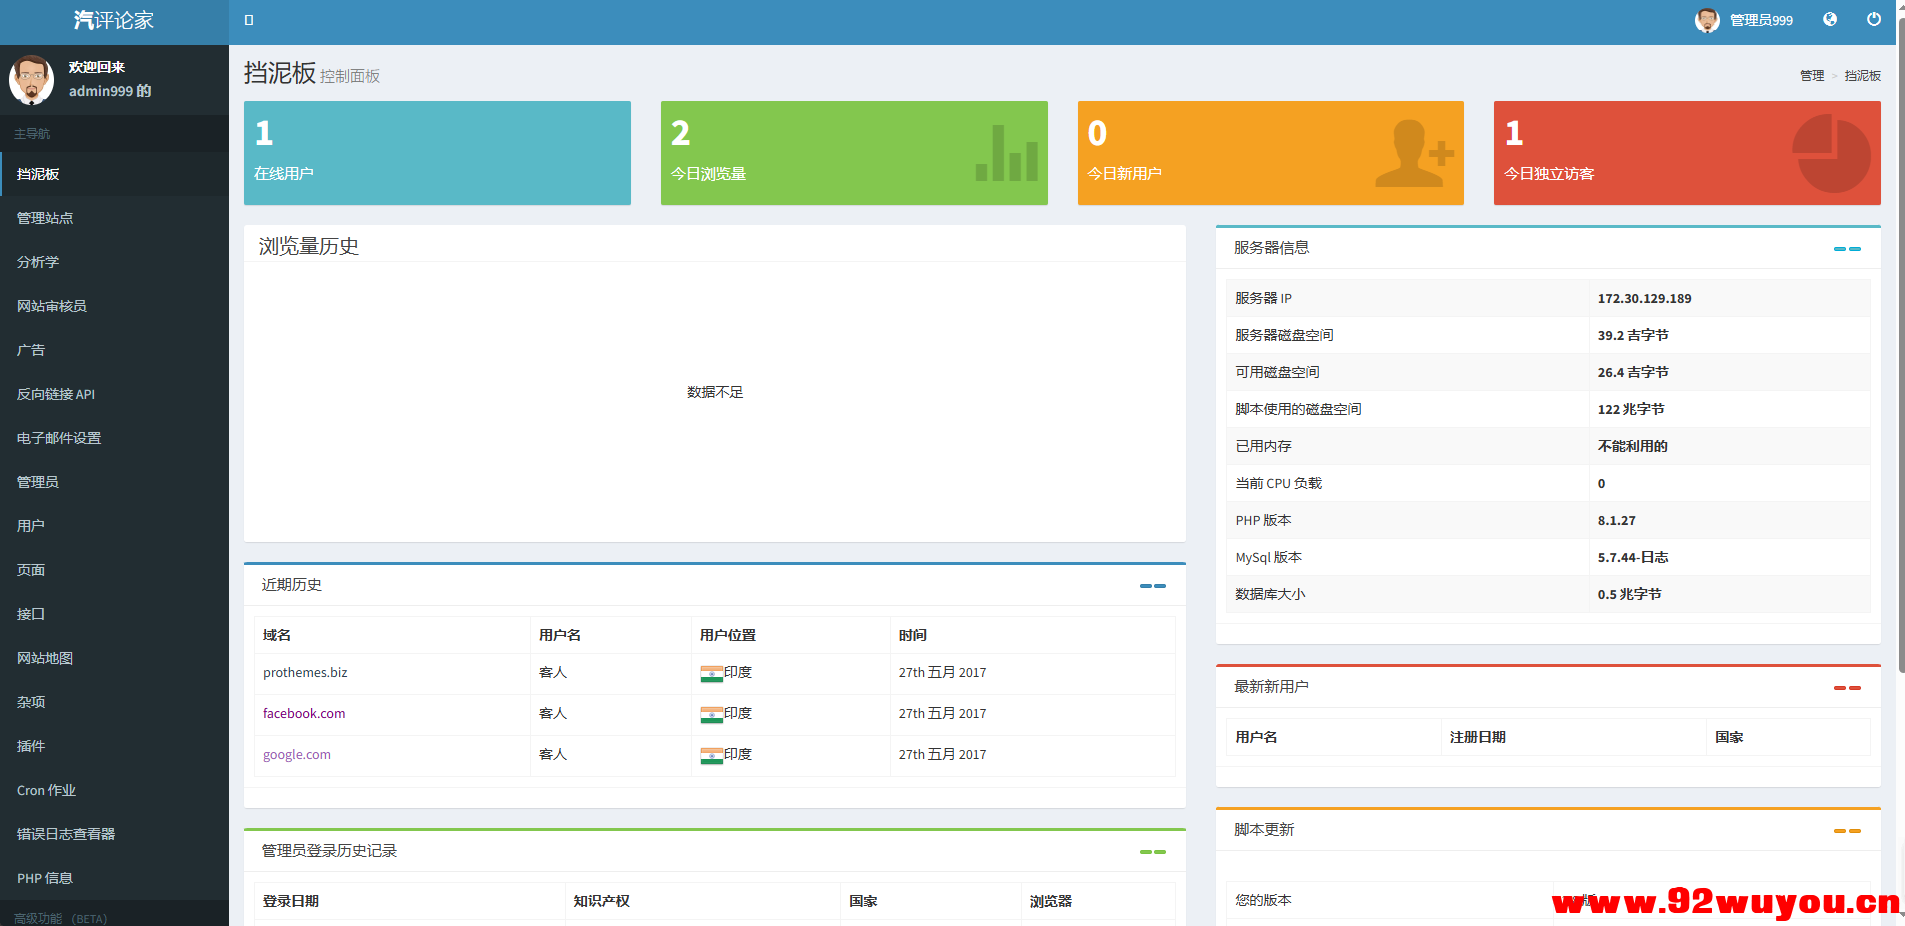Open the admin avatar in the sidebar
The height and width of the screenshot is (926, 1905).
pos(32,79)
